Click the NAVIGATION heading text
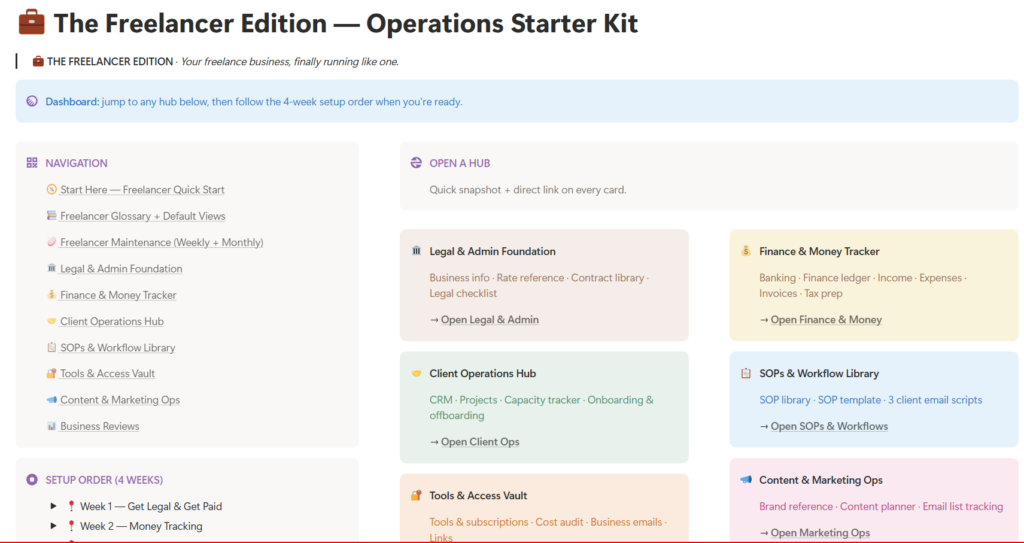 (76, 163)
